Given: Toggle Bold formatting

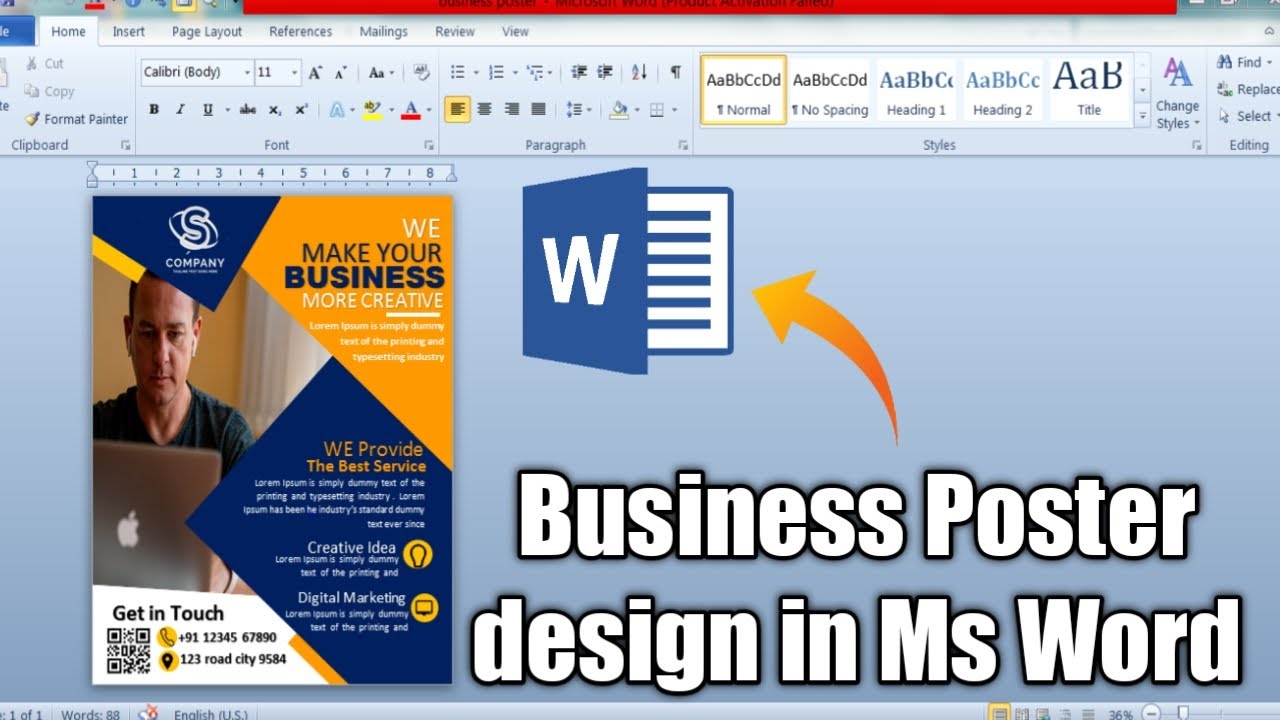Looking at the screenshot, I should pyautogui.click(x=154, y=109).
